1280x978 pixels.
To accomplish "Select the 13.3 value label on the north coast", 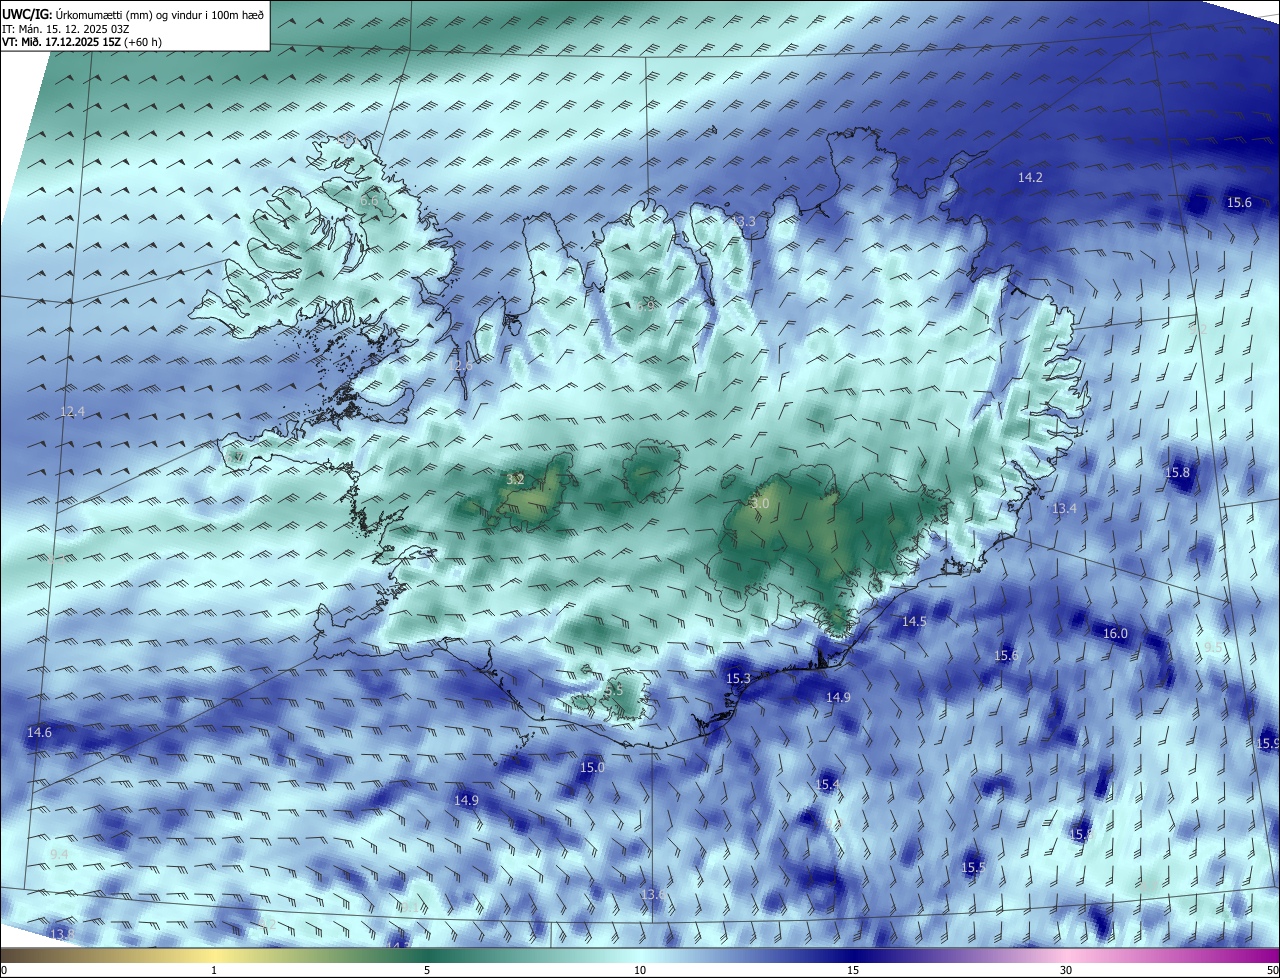I will (745, 221).
